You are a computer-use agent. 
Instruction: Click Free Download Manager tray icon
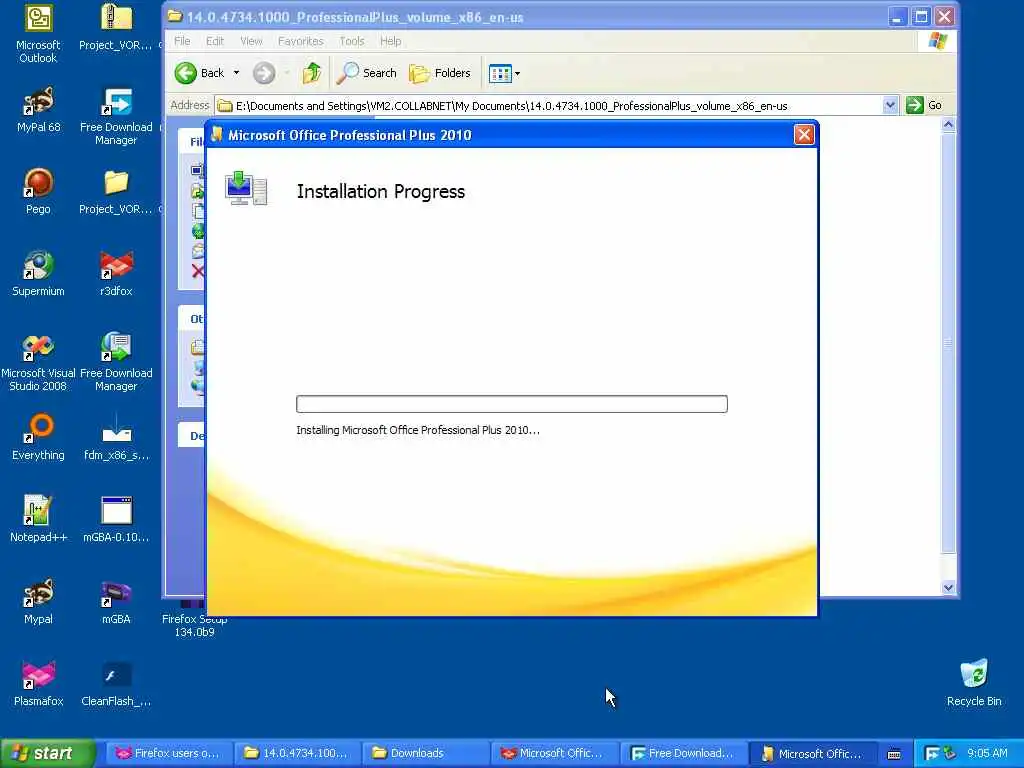[x=932, y=754]
